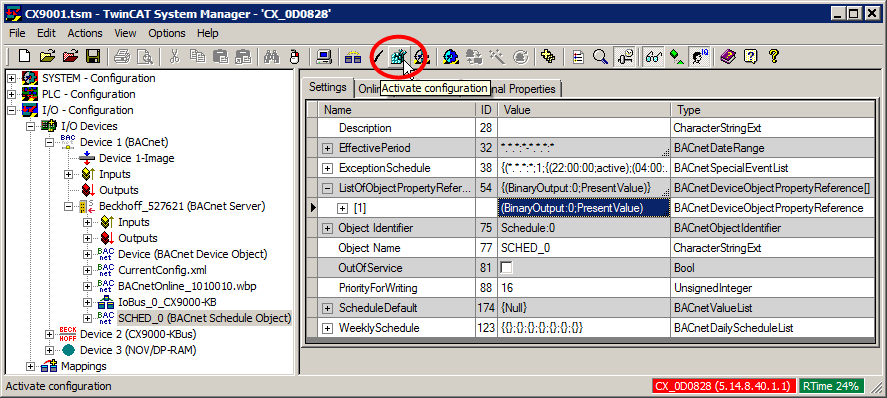Open the File menu
Image resolution: width=887 pixels, height=398 pixels.
coord(17,33)
